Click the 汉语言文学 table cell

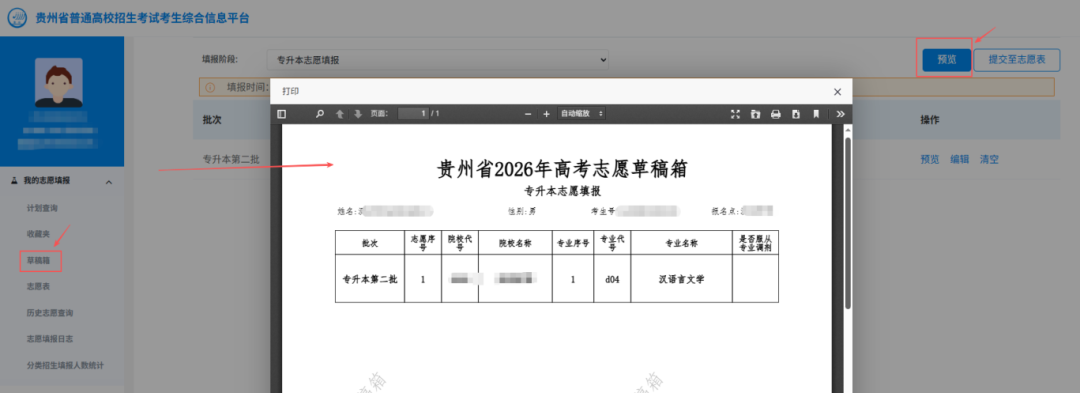click(681, 279)
